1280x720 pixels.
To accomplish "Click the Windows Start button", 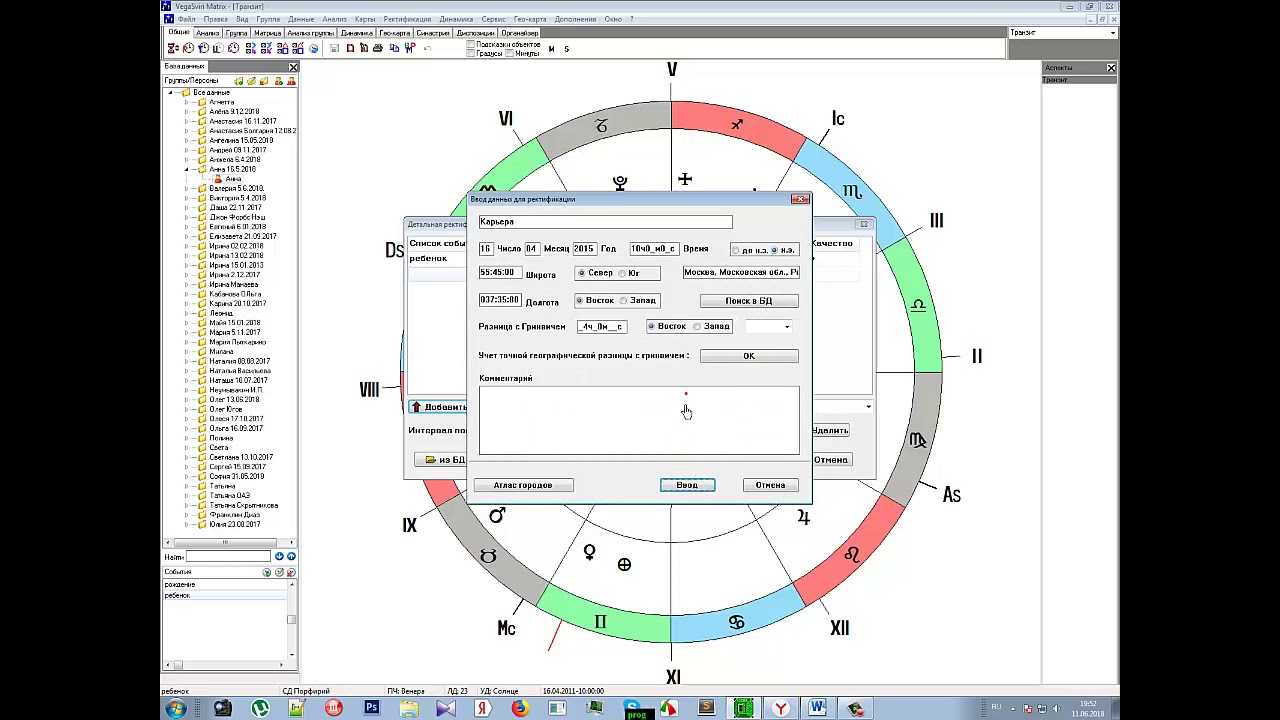I will click(176, 708).
